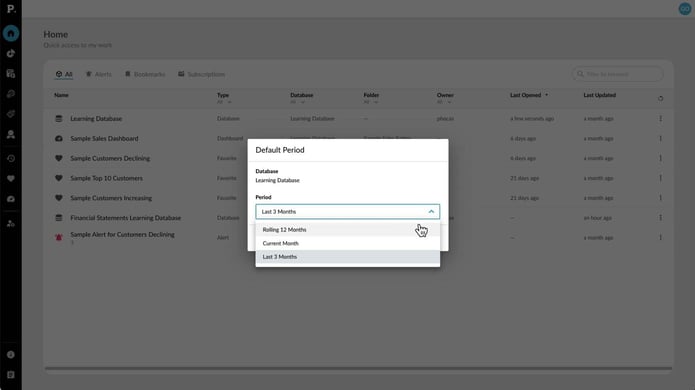The height and width of the screenshot is (390, 695).
Task: Open Home icon in sidebar
Action: 11,33
